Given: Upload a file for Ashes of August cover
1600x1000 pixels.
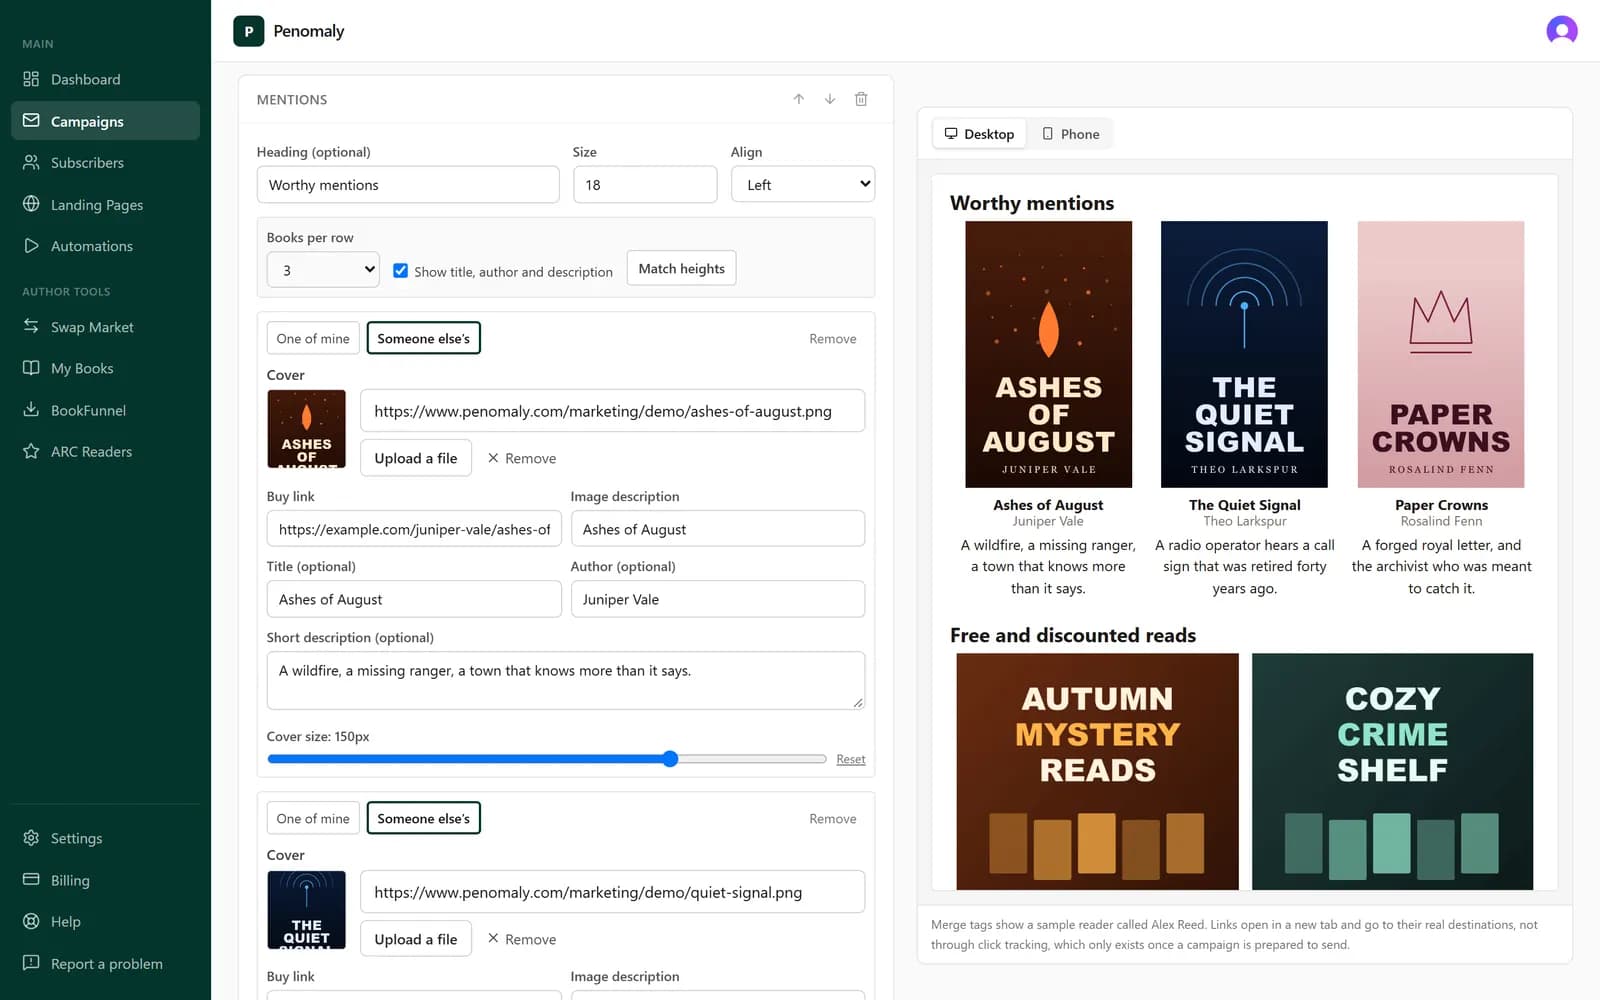Looking at the screenshot, I should (x=416, y=458).
